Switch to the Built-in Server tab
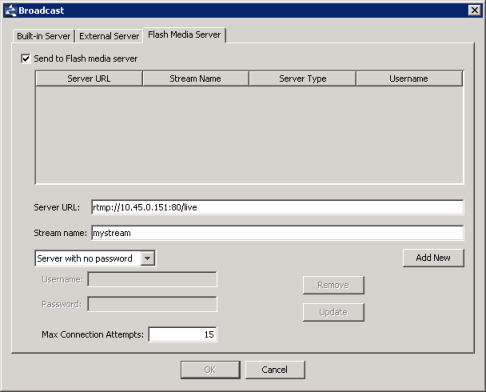Image resolution: width=486 pixels, height=392 pixels. tap(44, 36)
